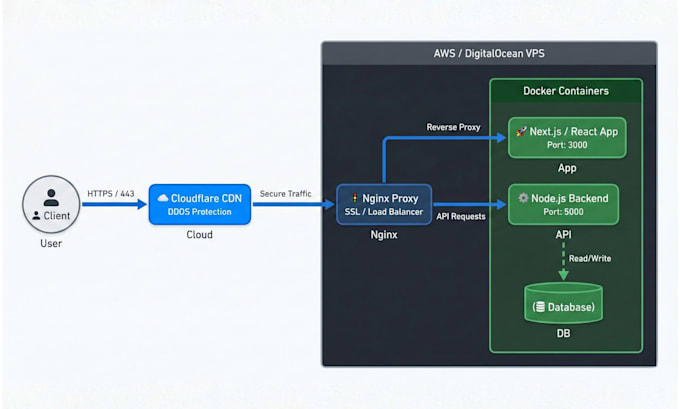The height and width of the screenshot is (409, 680).
Task: Click the App caption under Next.js box
Action: 567,168
